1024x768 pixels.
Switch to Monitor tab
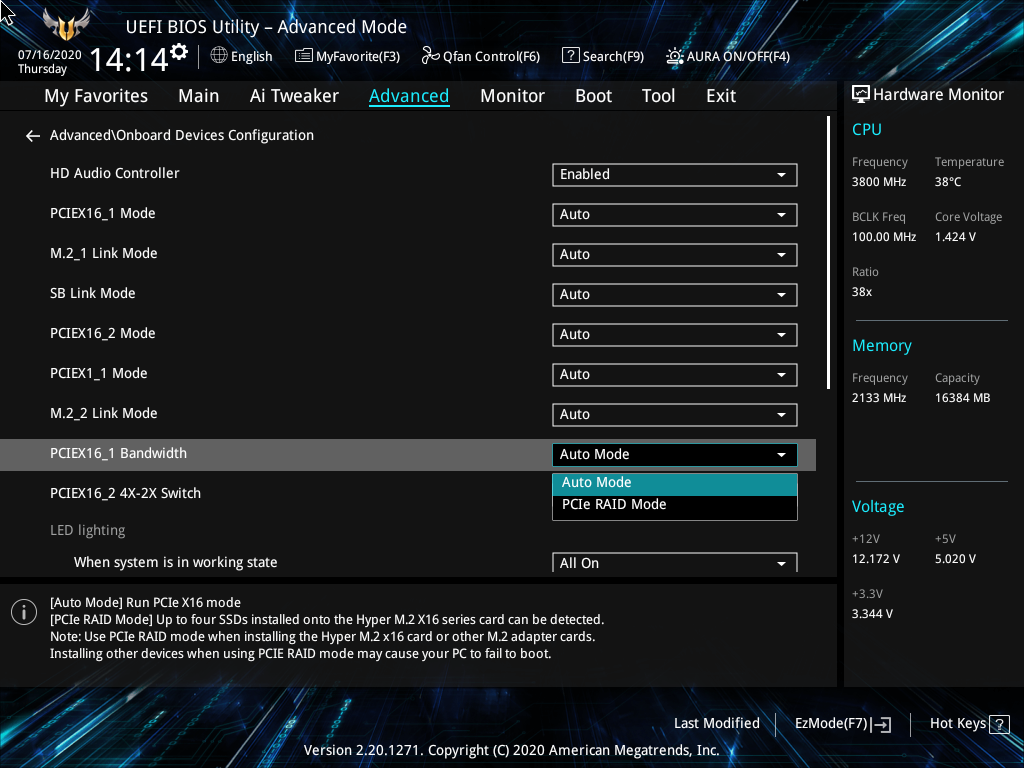(x=512, y=96)
